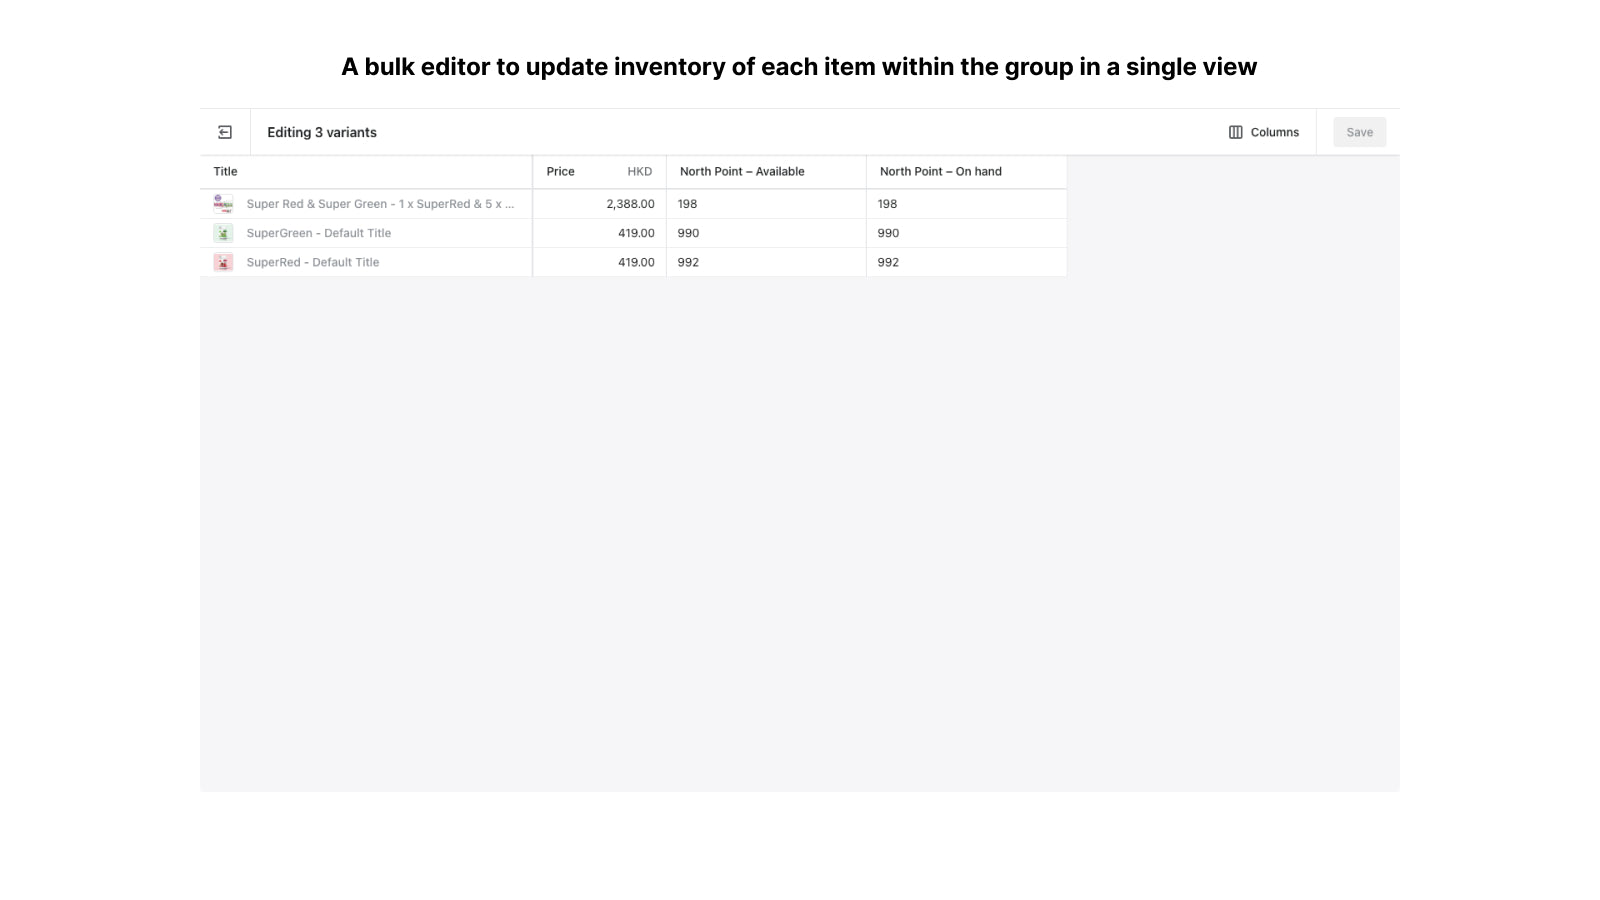Edit SuperRed's on hand quantity of 992
The height and width of the screenshot is (900, 1600).
(888, 261)
